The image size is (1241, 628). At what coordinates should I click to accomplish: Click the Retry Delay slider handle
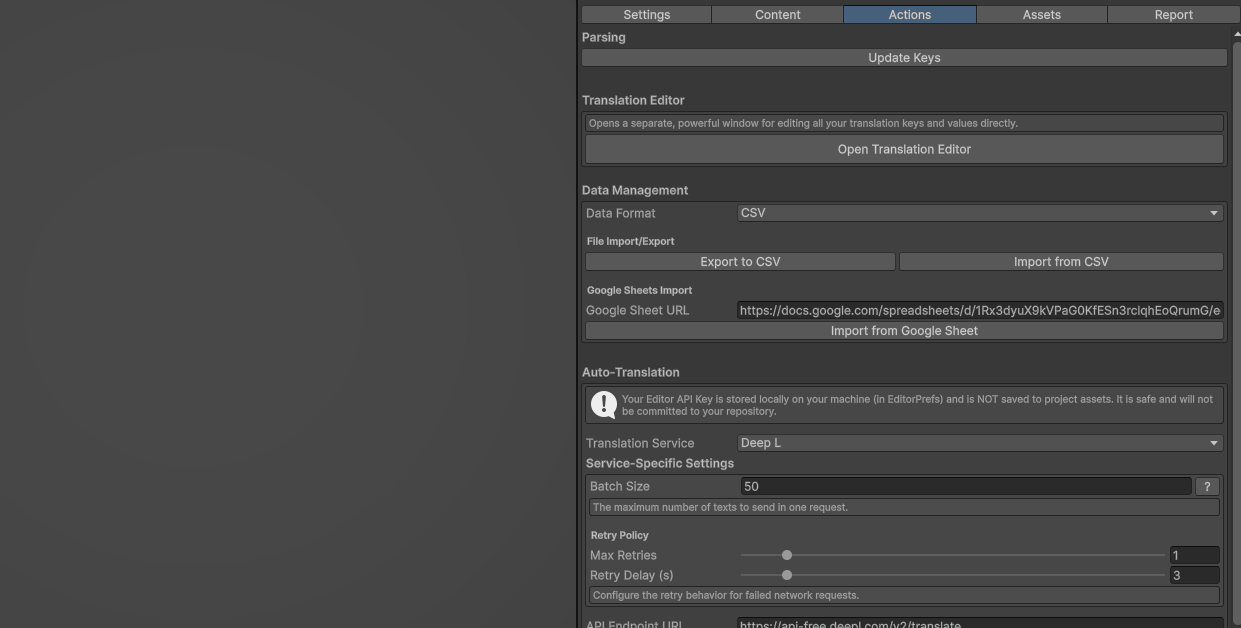pyautogui.click(x=786, y=575)
